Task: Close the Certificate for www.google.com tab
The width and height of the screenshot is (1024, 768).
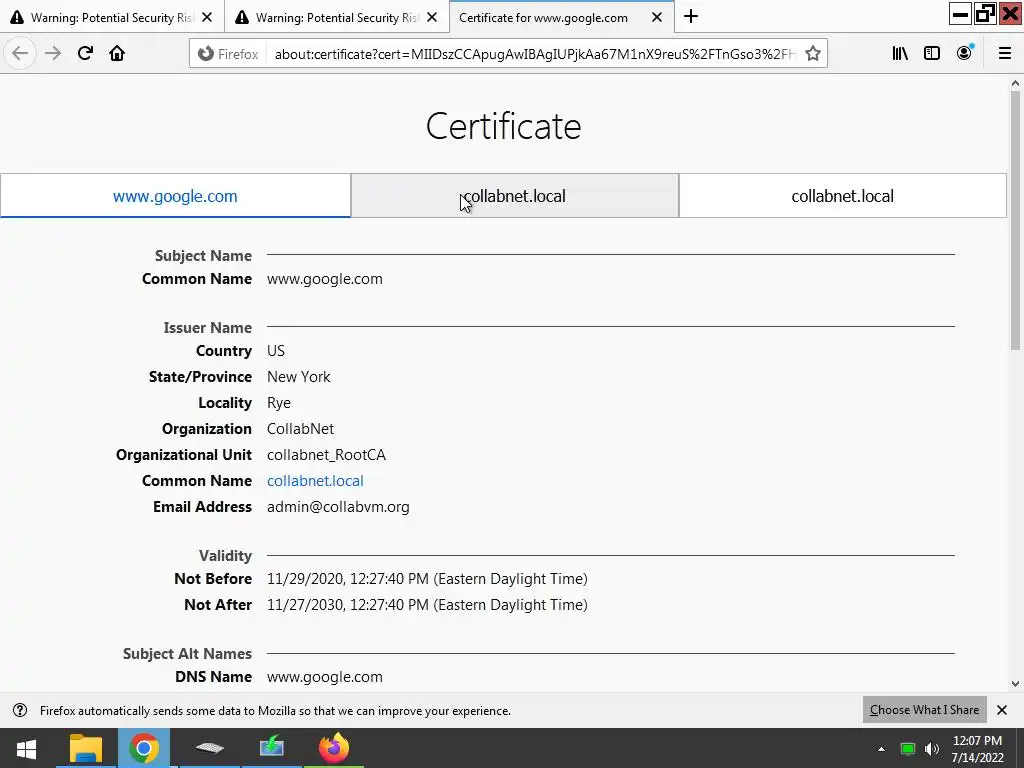Action: (657, 18)
